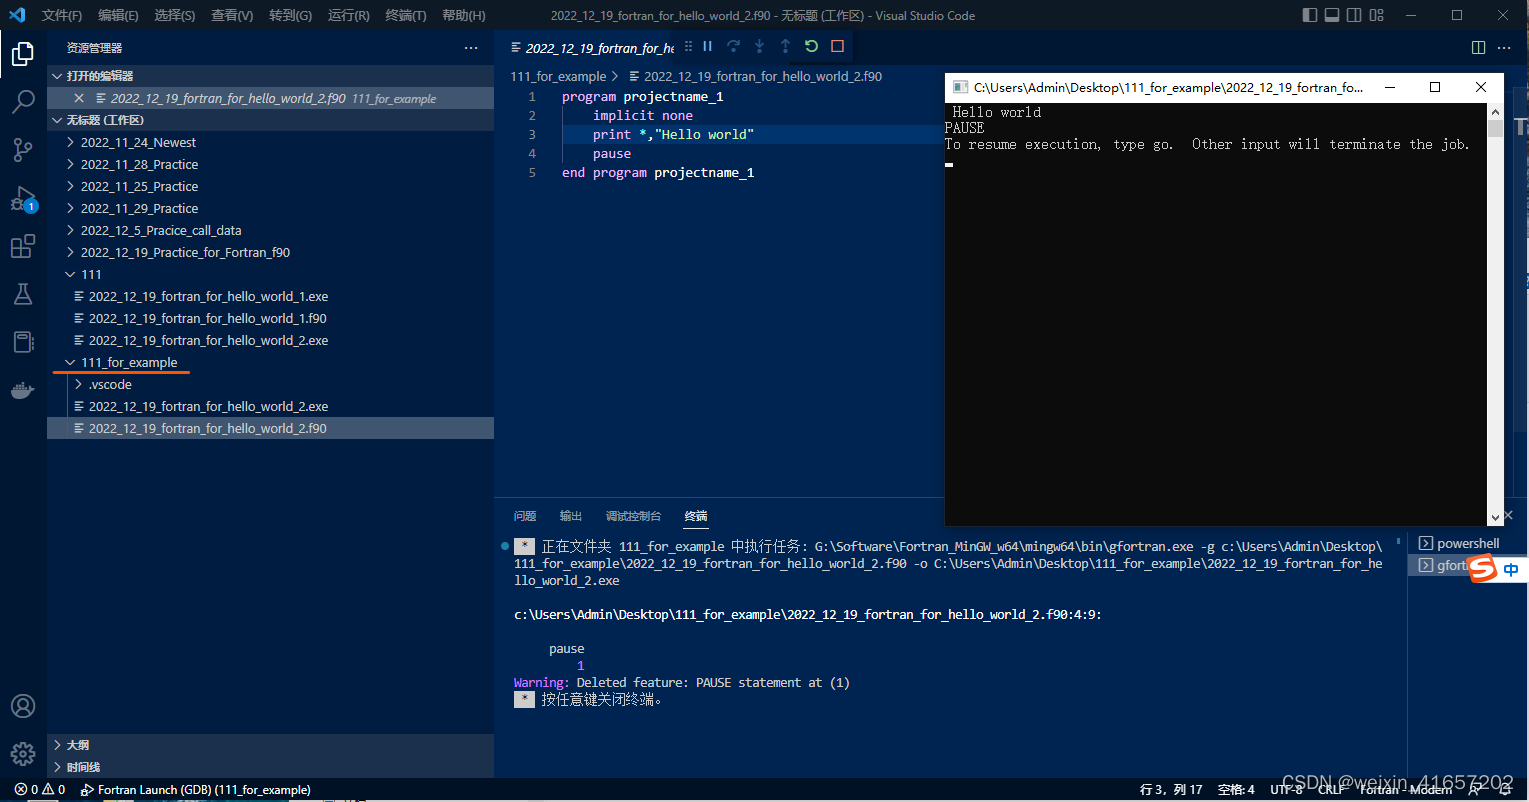Open the Docker view in activity bar
Image resolution: width=1529 pixels, height=802 pixels.
(x=23, y=390)
